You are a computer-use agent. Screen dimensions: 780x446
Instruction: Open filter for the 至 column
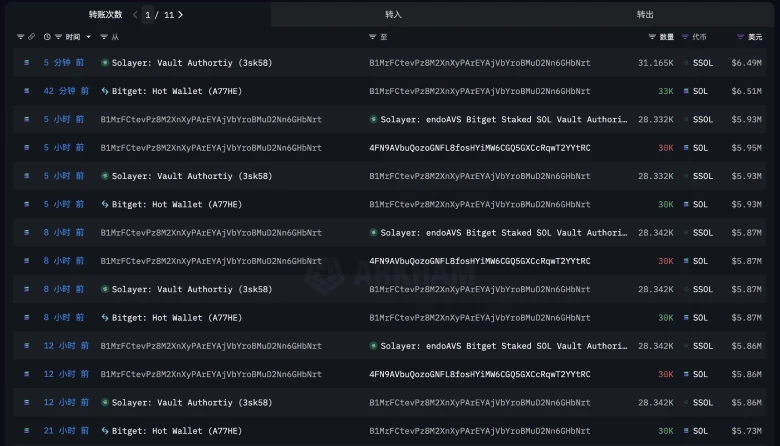pos(372,37)
